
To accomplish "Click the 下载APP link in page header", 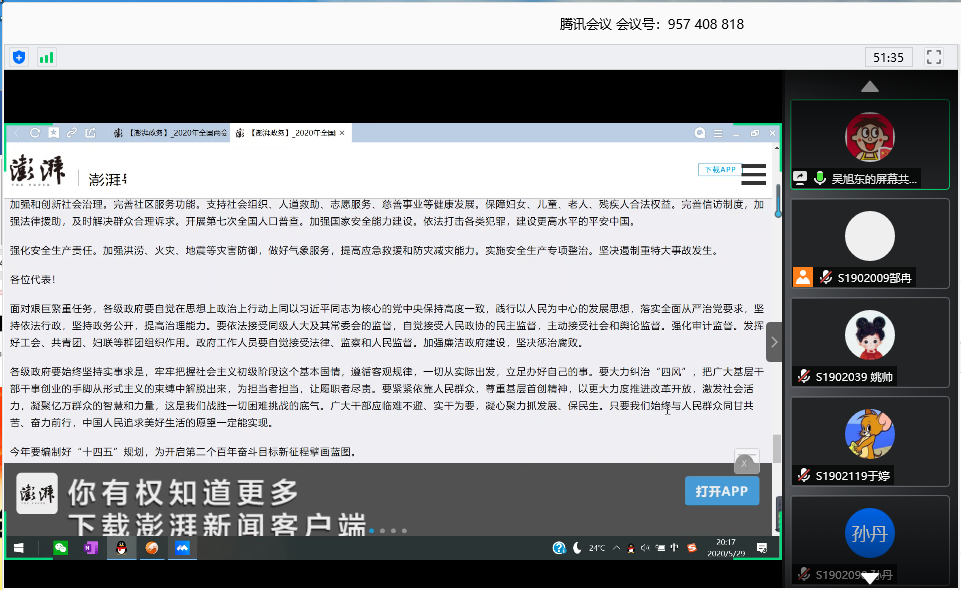I will click(717, 170).
